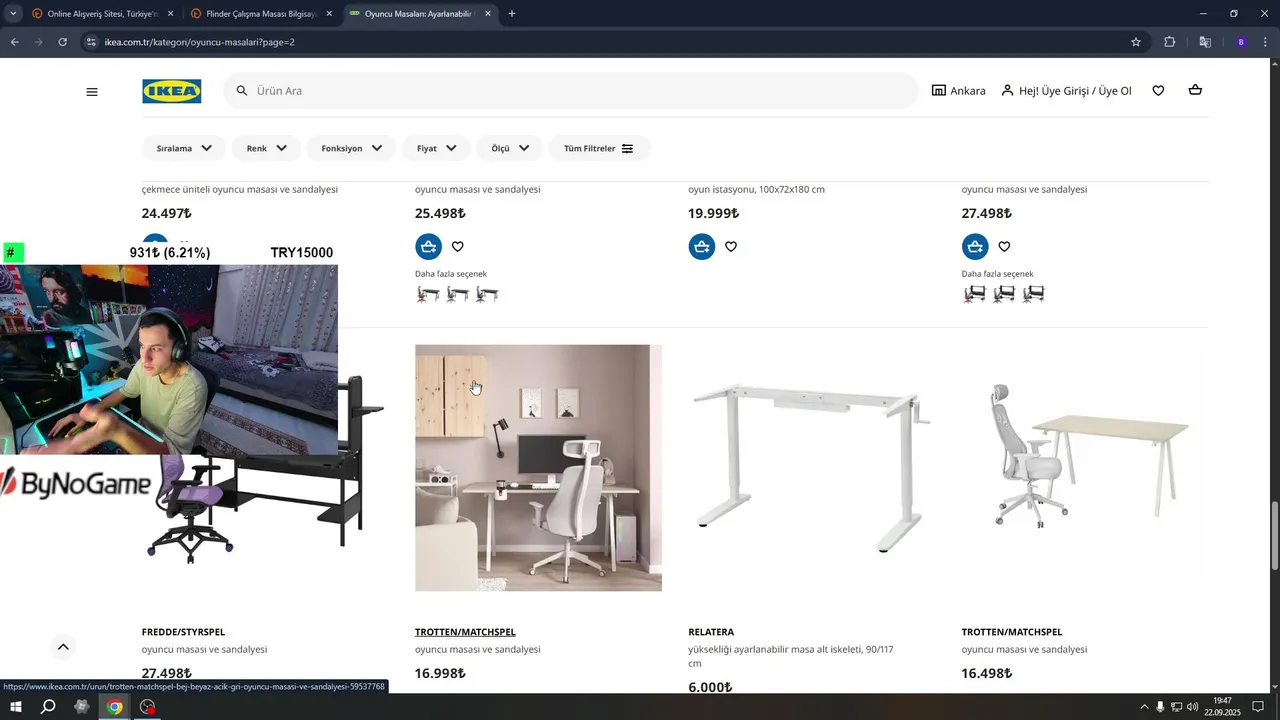Expand the Fonksiyon filter dropdown
The image size is (1280, 720).
[351, 148]
